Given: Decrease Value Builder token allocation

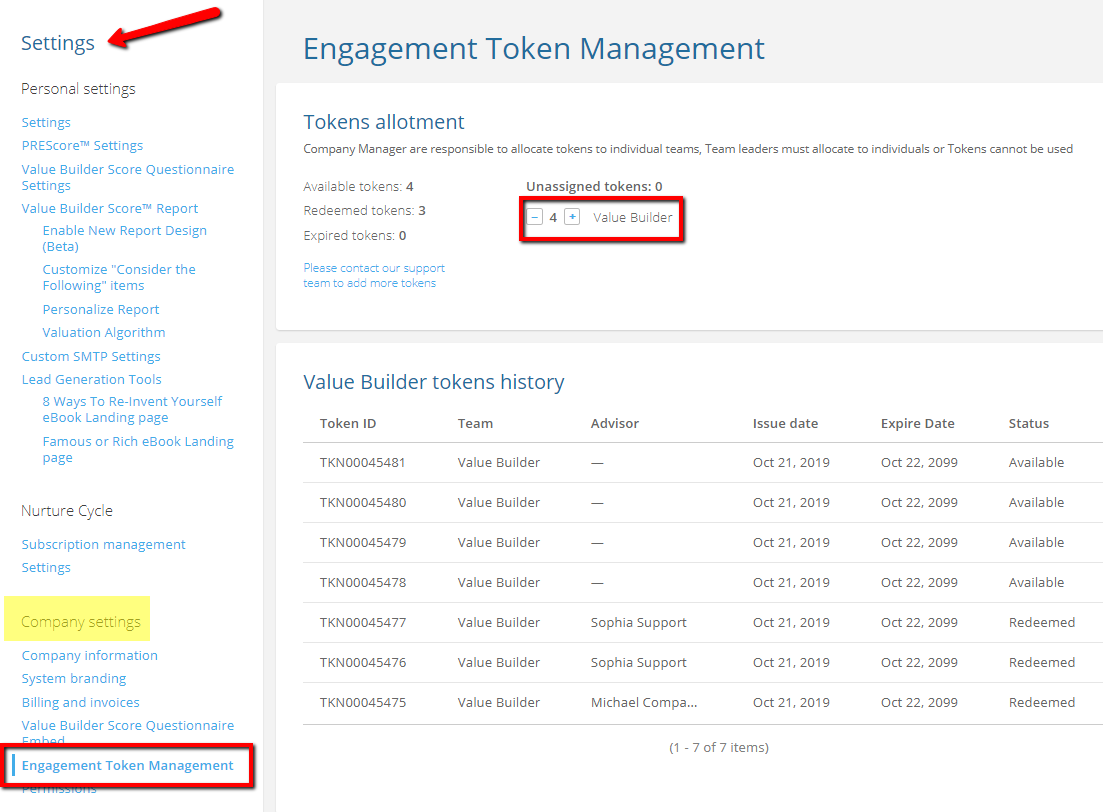Looking at the screenshot, I should [536, 216].
